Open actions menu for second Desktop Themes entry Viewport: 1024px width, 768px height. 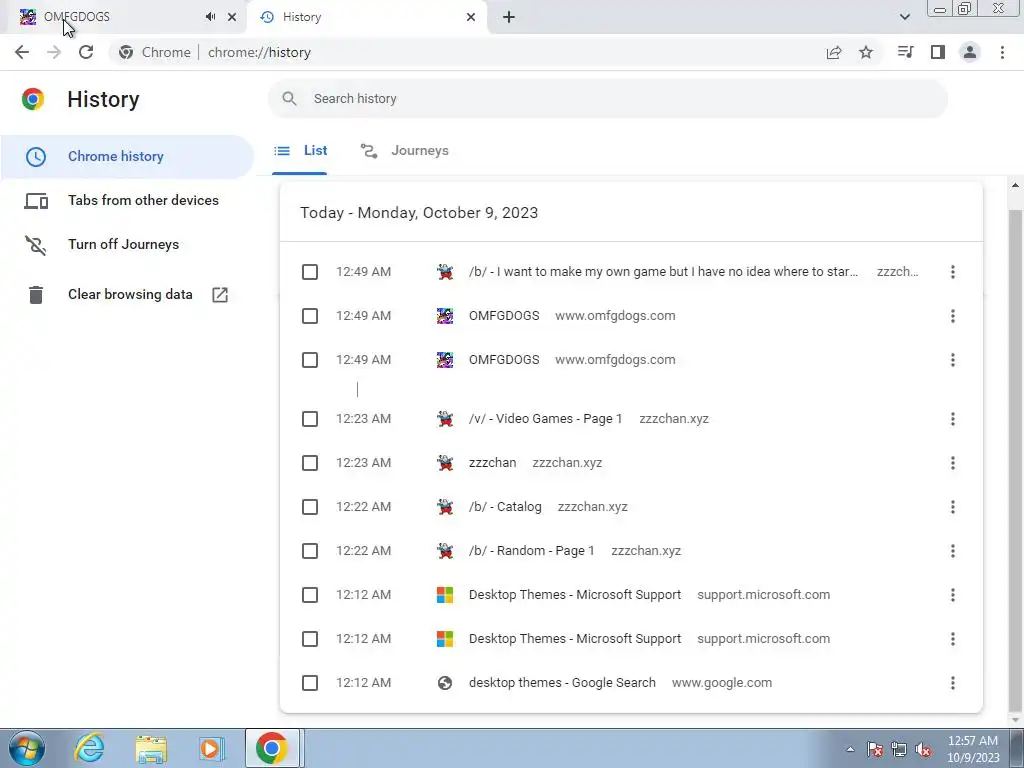click(x=953, y=639)
